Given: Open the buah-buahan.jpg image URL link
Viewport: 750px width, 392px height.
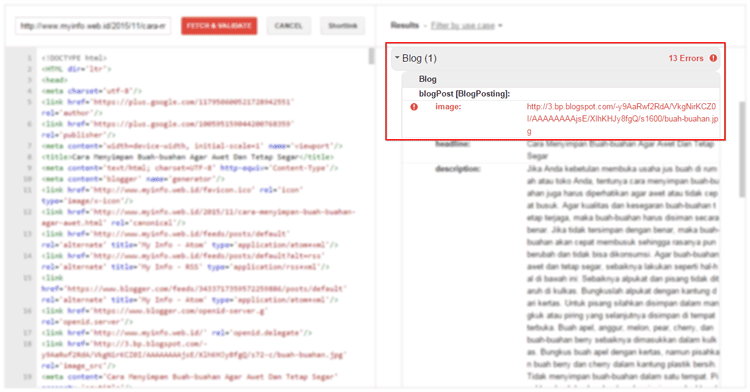Looking at the screenshot, I should (622, 119).
